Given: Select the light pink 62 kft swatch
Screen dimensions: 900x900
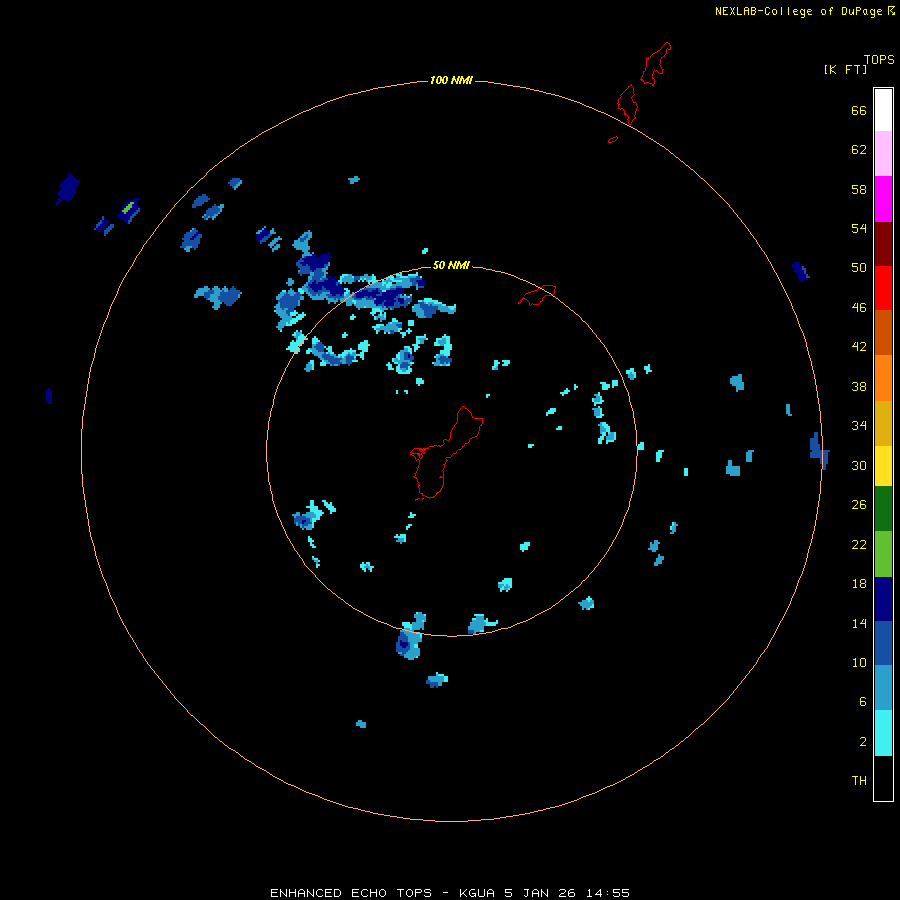Looking at the screenshot, I should [883, 154].
